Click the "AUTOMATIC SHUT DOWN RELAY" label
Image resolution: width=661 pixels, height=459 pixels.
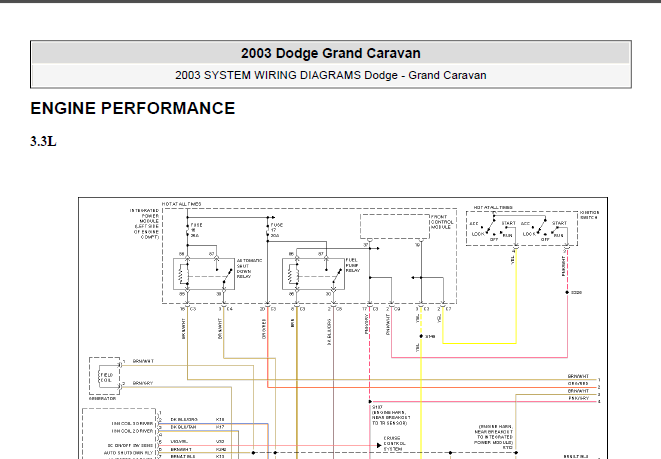tap(249, 268)
